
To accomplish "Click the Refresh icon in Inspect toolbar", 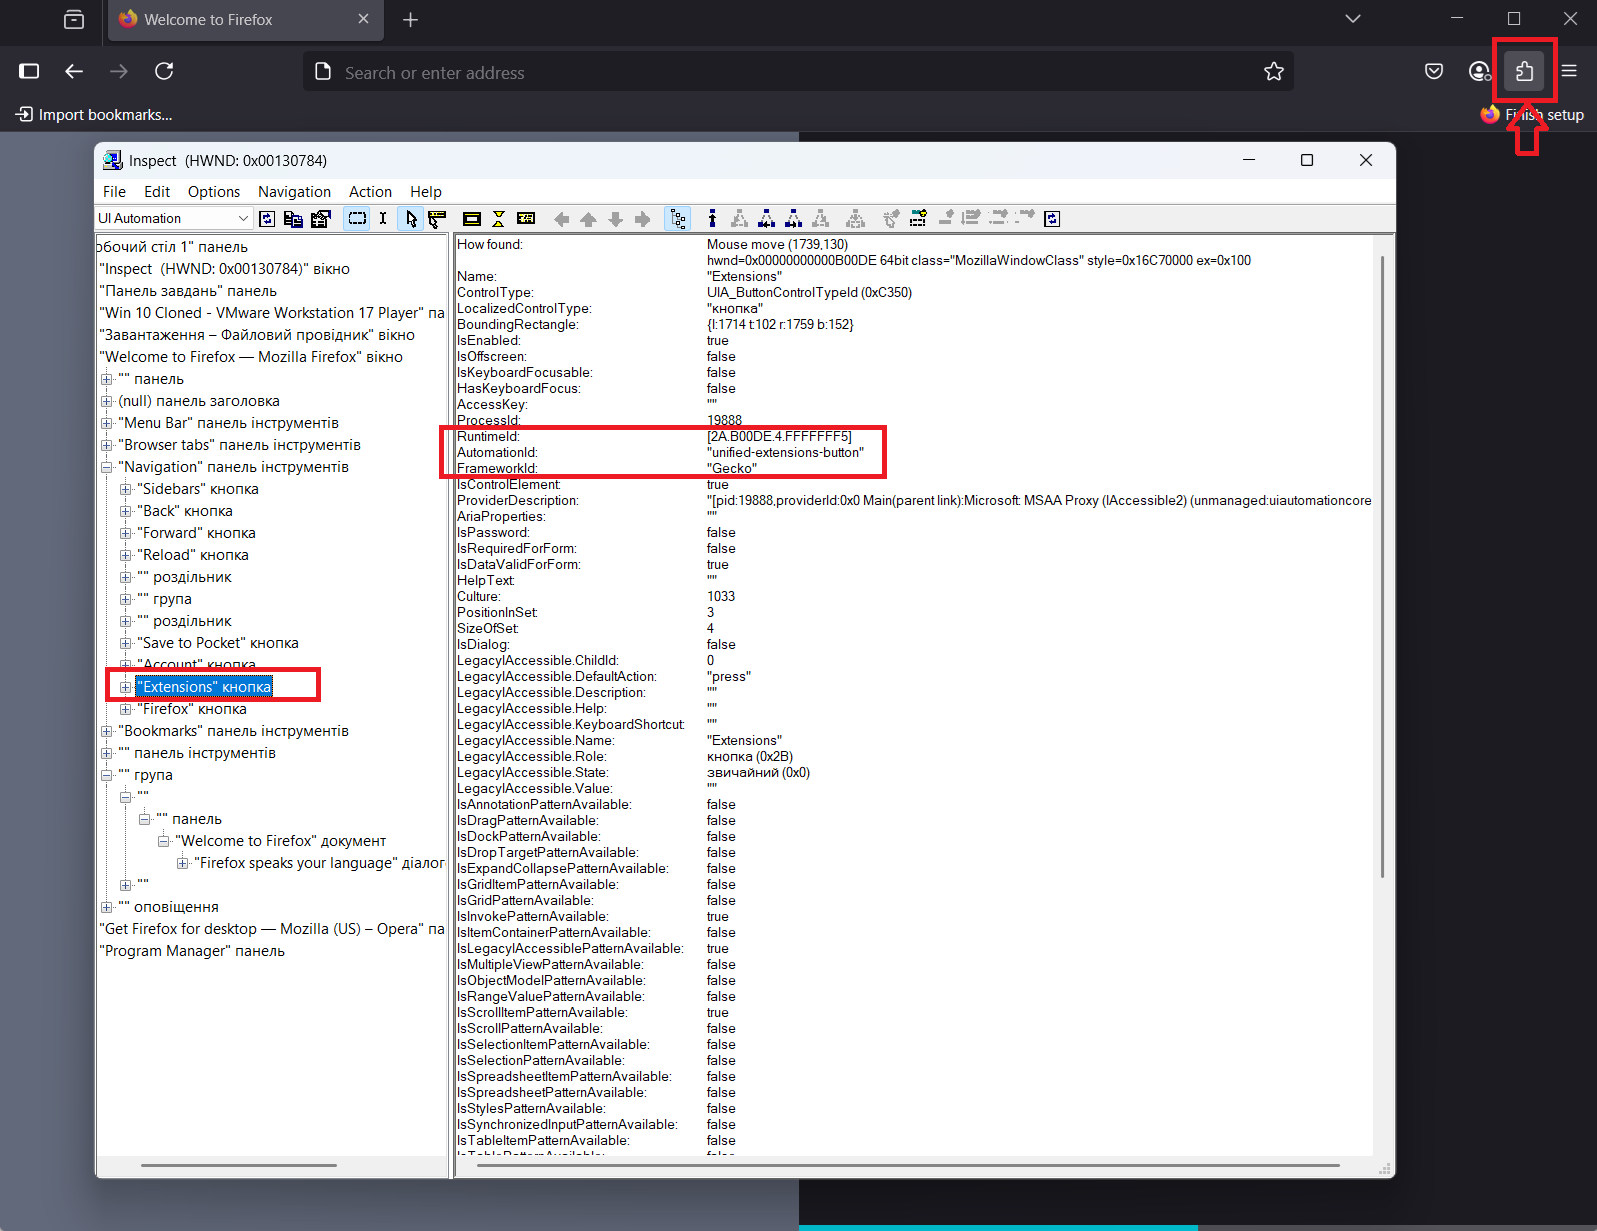I will 267,219.
